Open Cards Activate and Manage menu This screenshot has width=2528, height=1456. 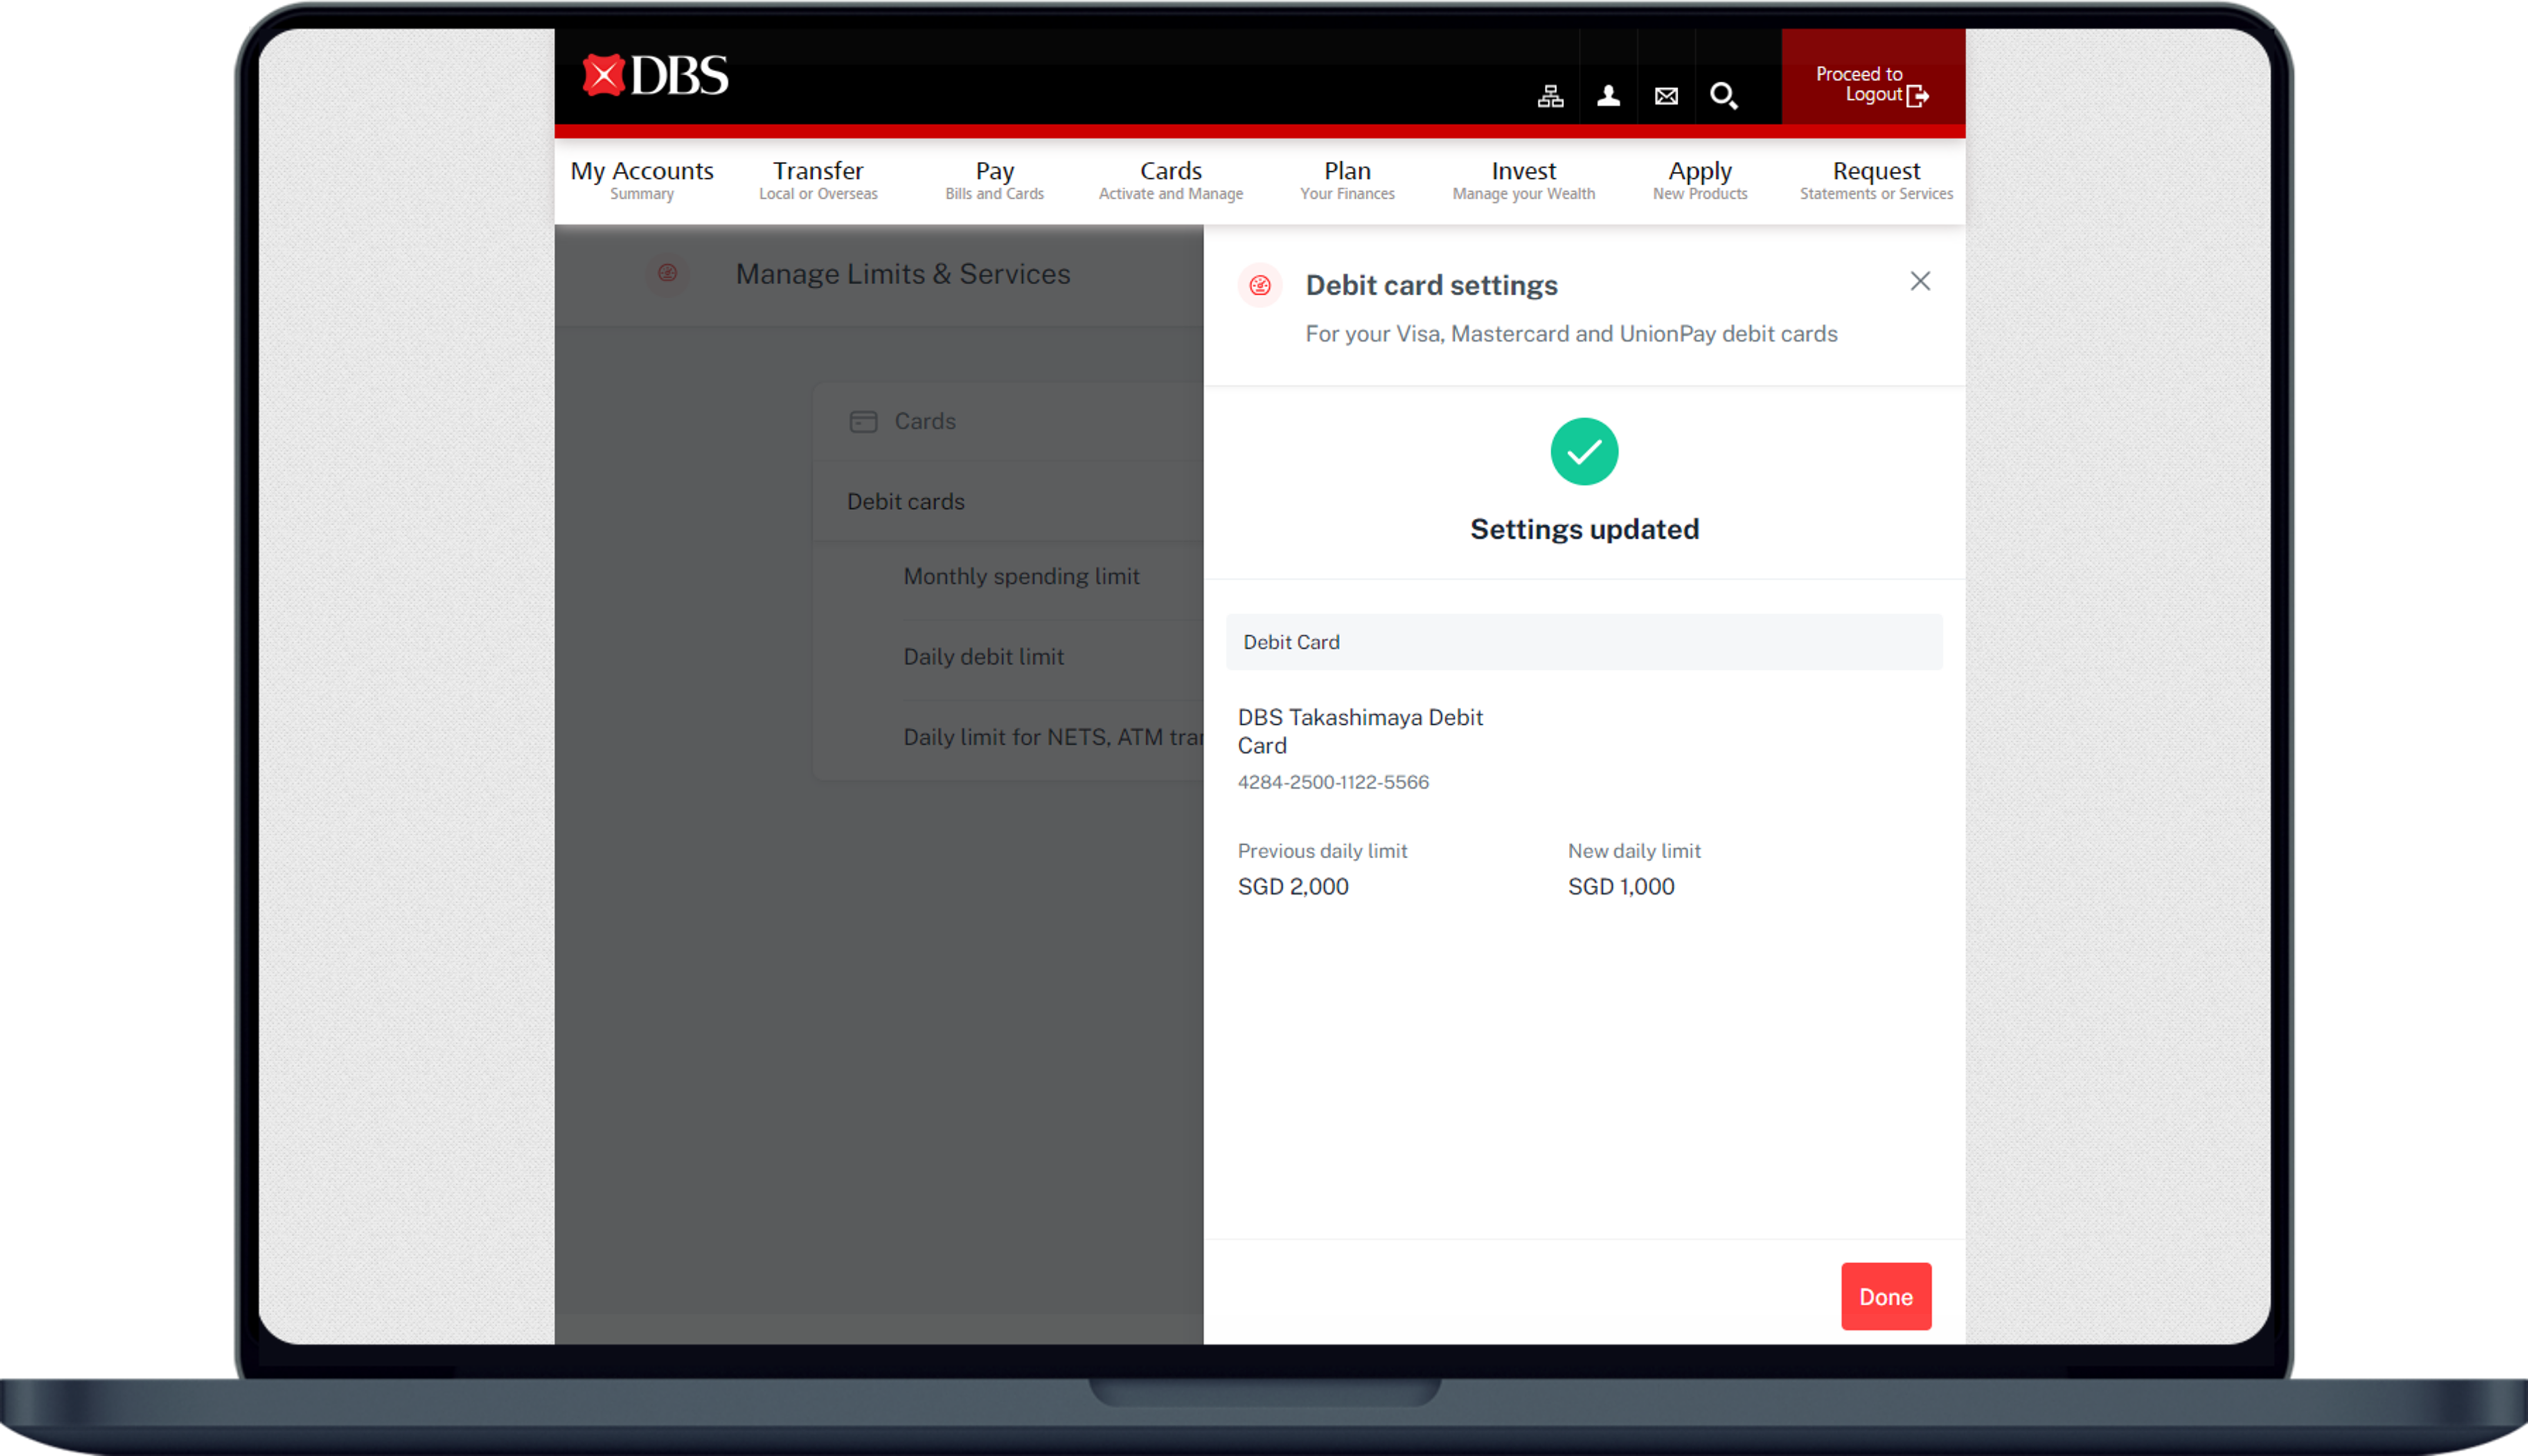point(1170,180)
